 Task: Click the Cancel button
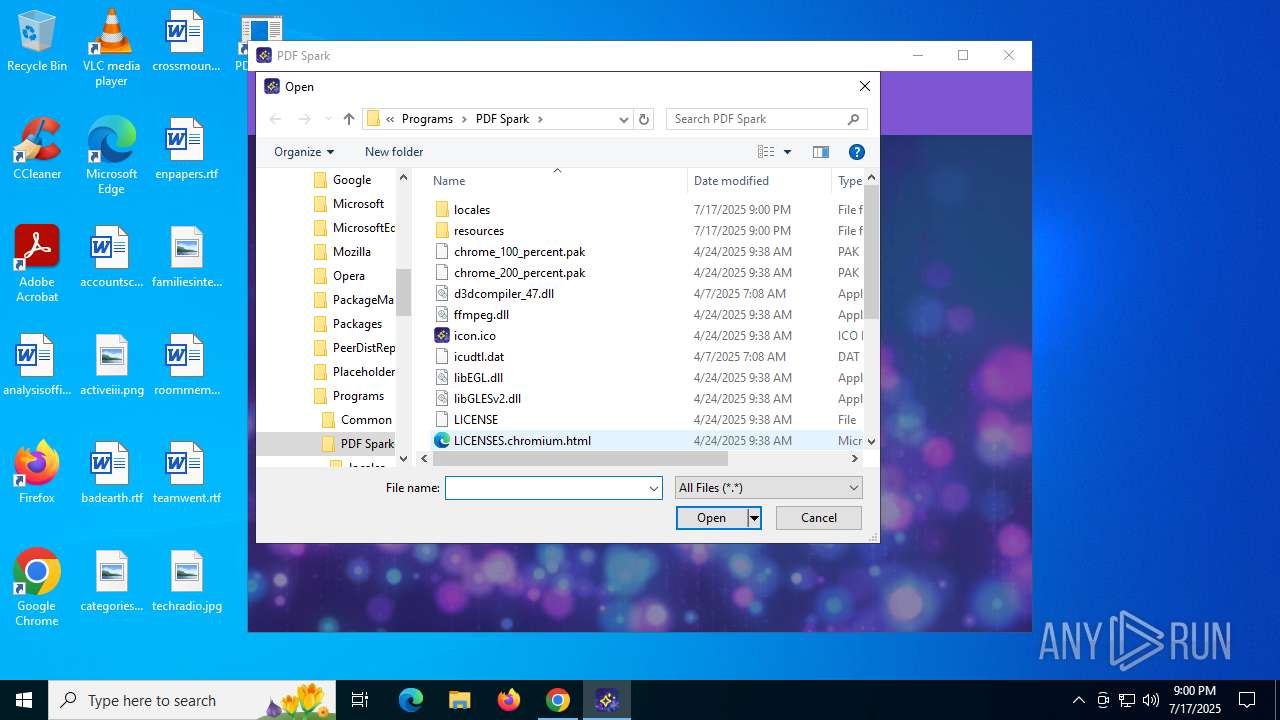click(819, 518)
